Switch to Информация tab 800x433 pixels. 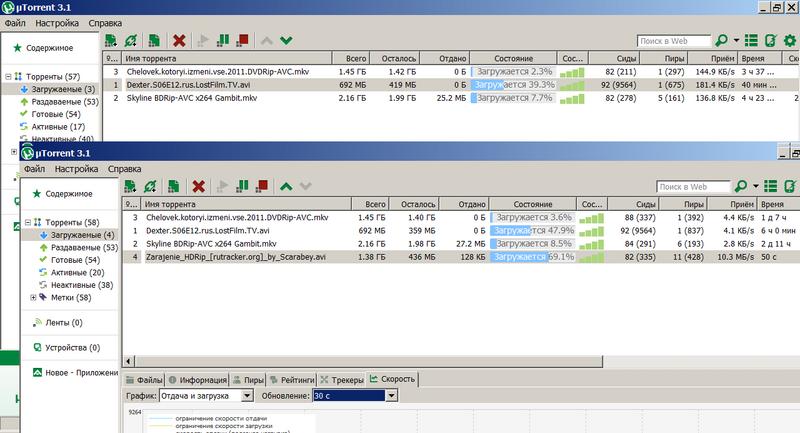coord(197,380)
